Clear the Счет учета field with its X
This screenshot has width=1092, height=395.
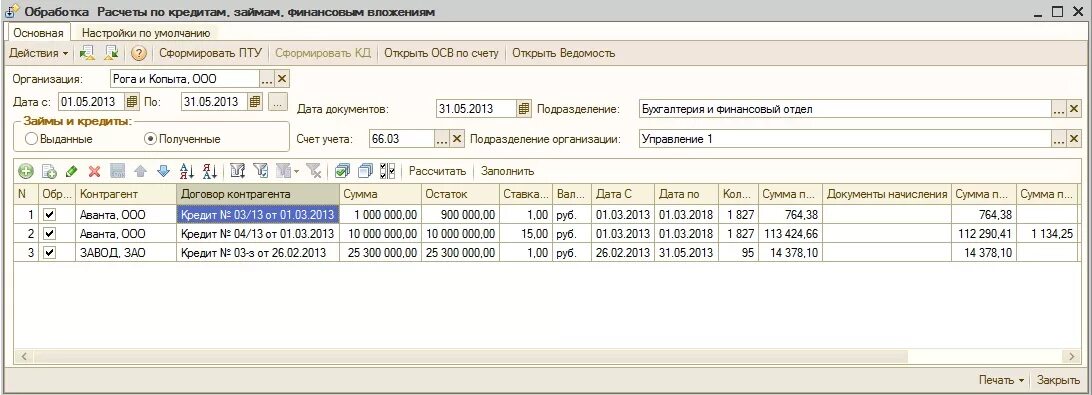(457, 139)
